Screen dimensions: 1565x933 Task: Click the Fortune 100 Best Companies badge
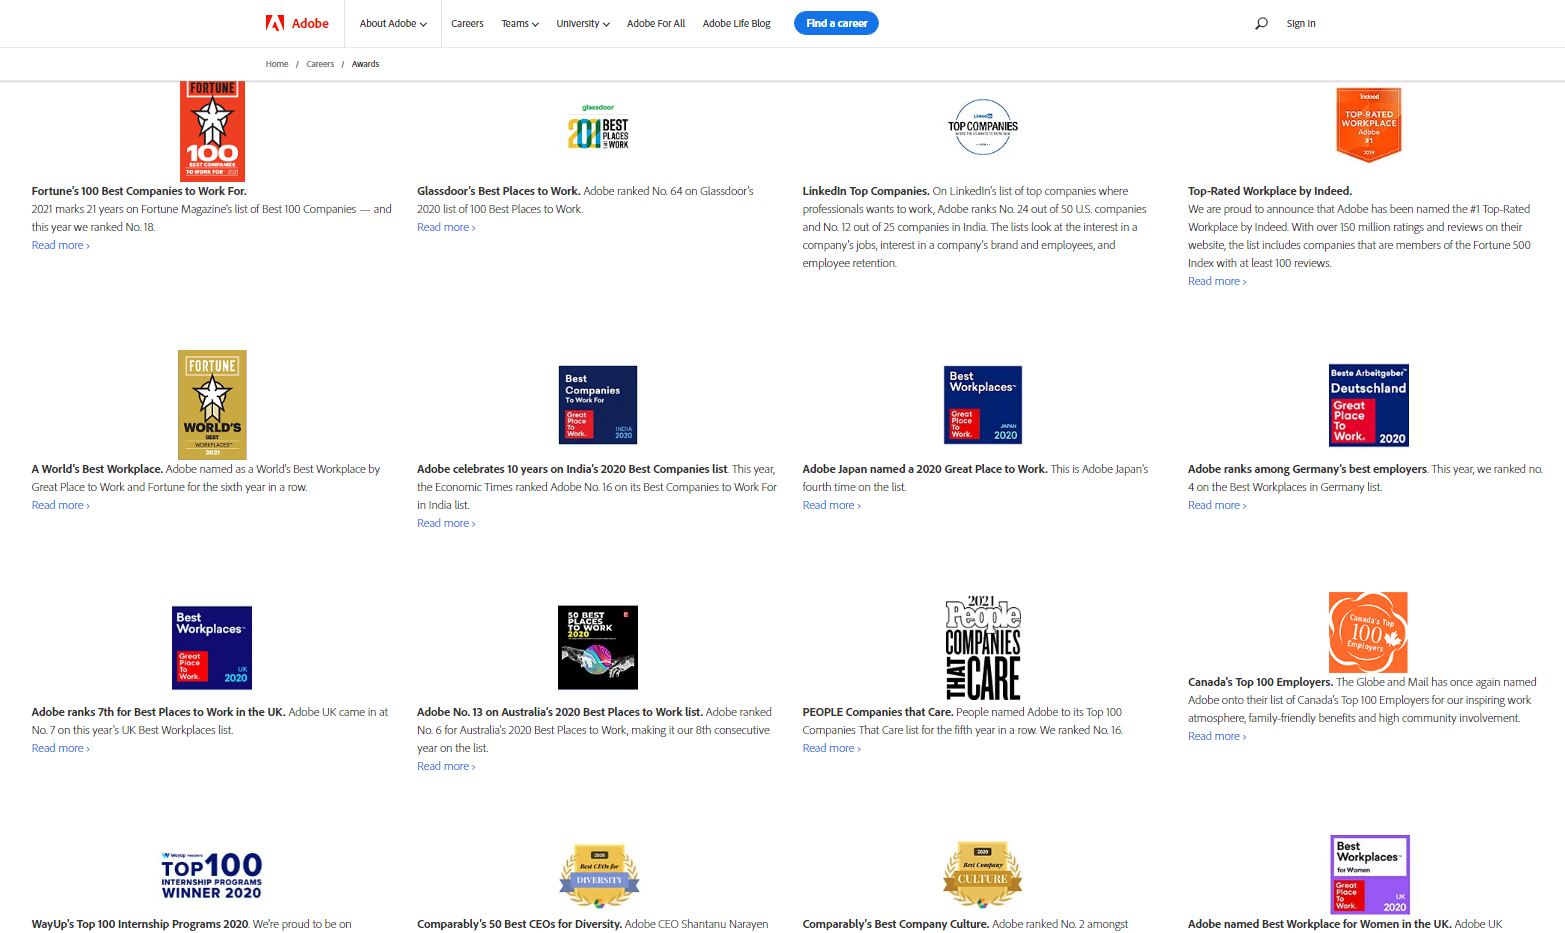coord(212,131)
